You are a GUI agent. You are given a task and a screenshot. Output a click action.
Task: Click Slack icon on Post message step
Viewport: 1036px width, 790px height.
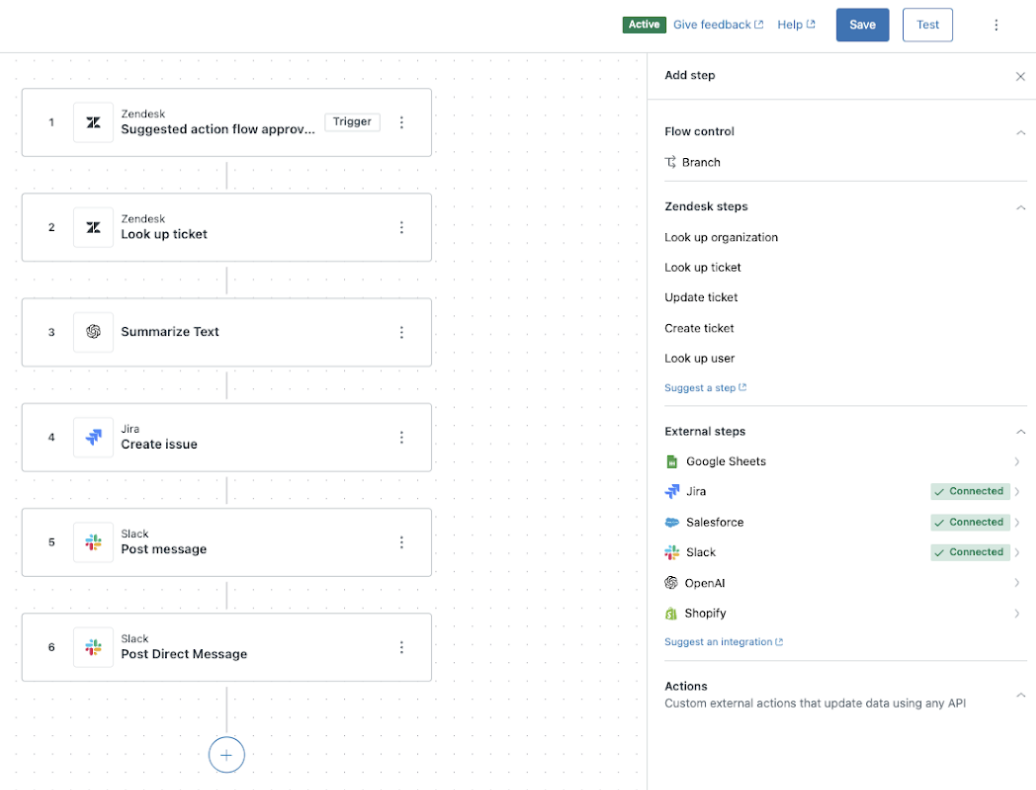coord(93,542)
